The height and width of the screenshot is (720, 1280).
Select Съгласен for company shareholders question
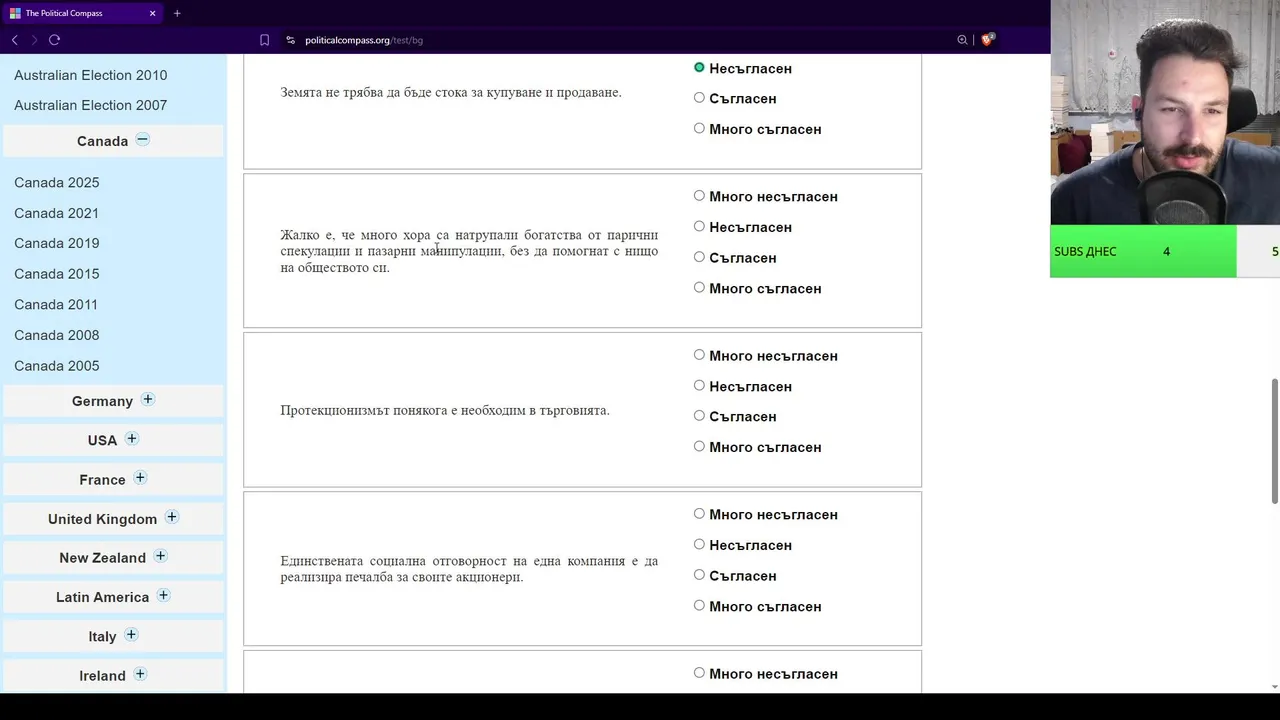click(x=699, y=575)
